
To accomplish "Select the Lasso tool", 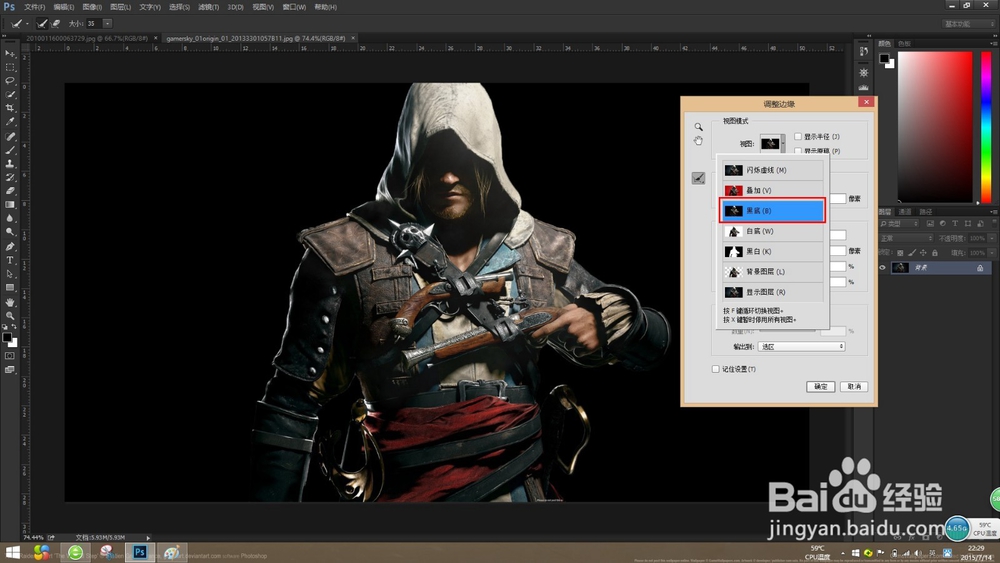I will (10, 80).
